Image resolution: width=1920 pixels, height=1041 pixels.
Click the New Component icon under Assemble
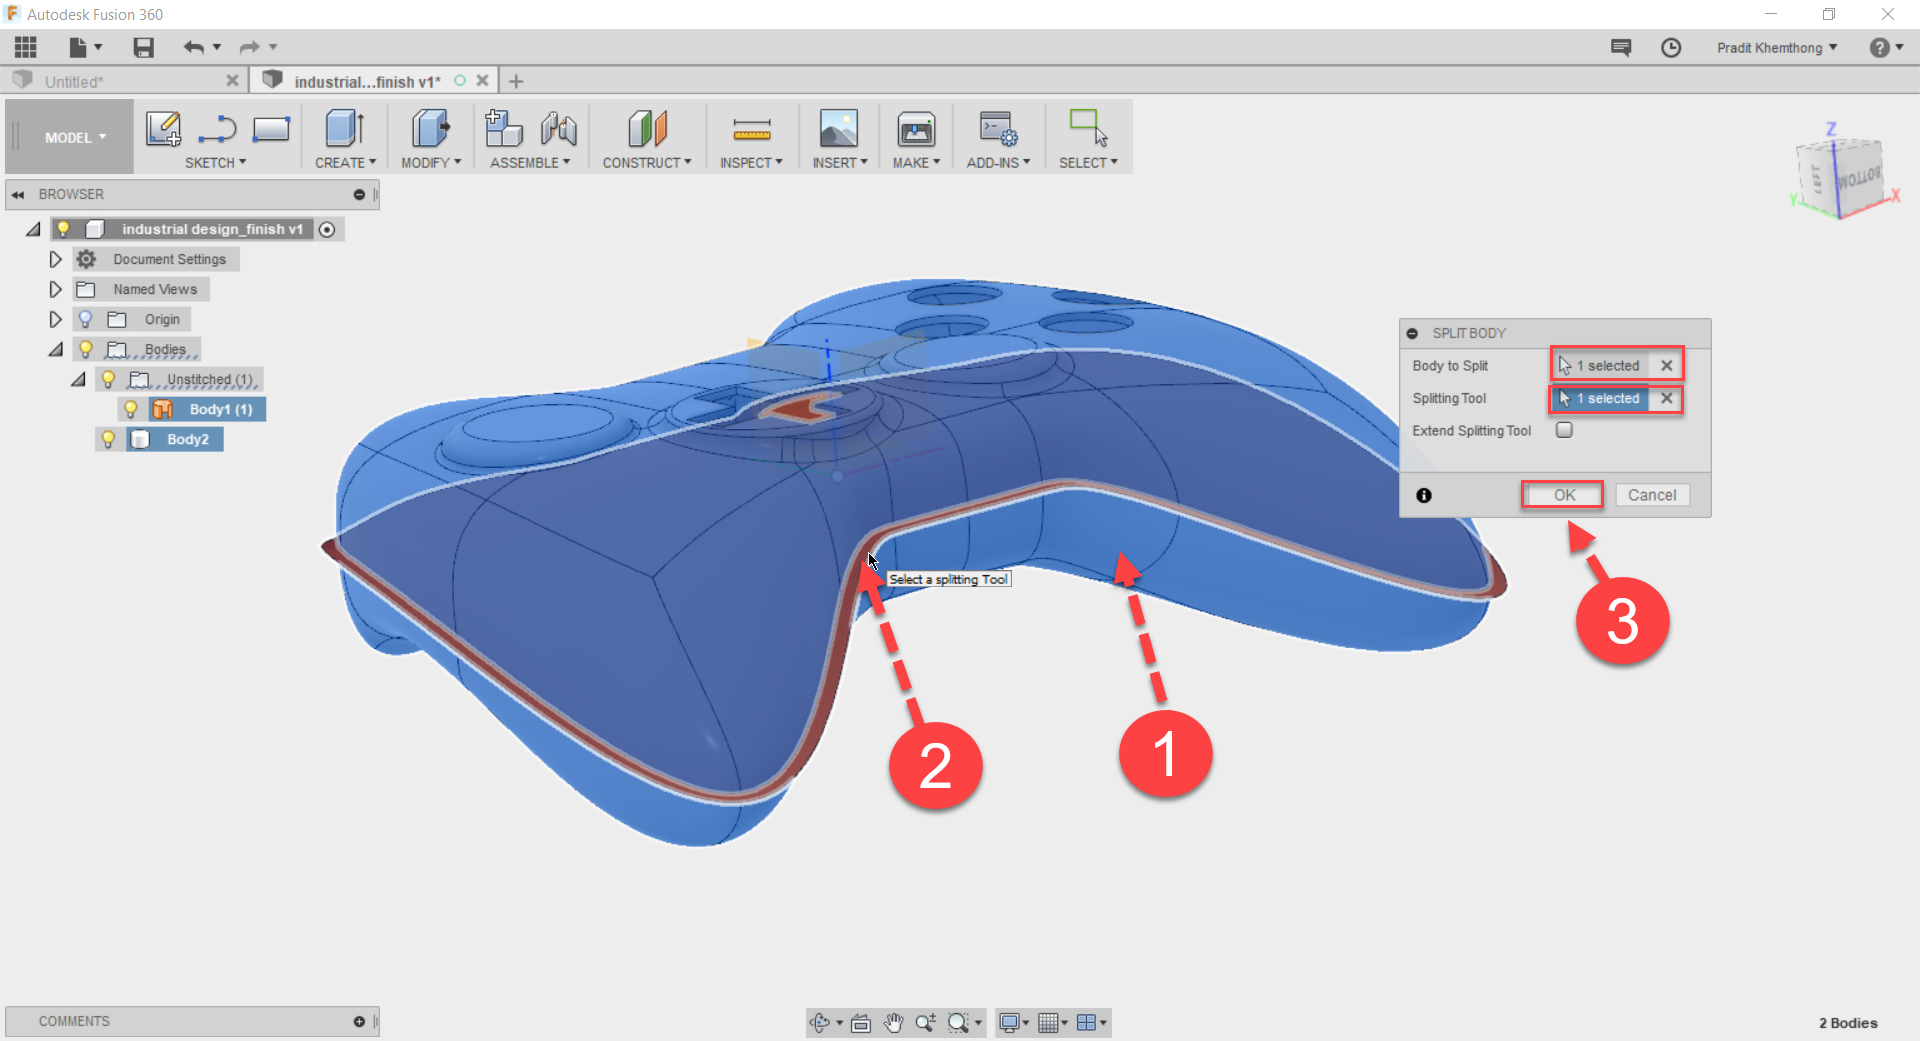click(503, 128)
